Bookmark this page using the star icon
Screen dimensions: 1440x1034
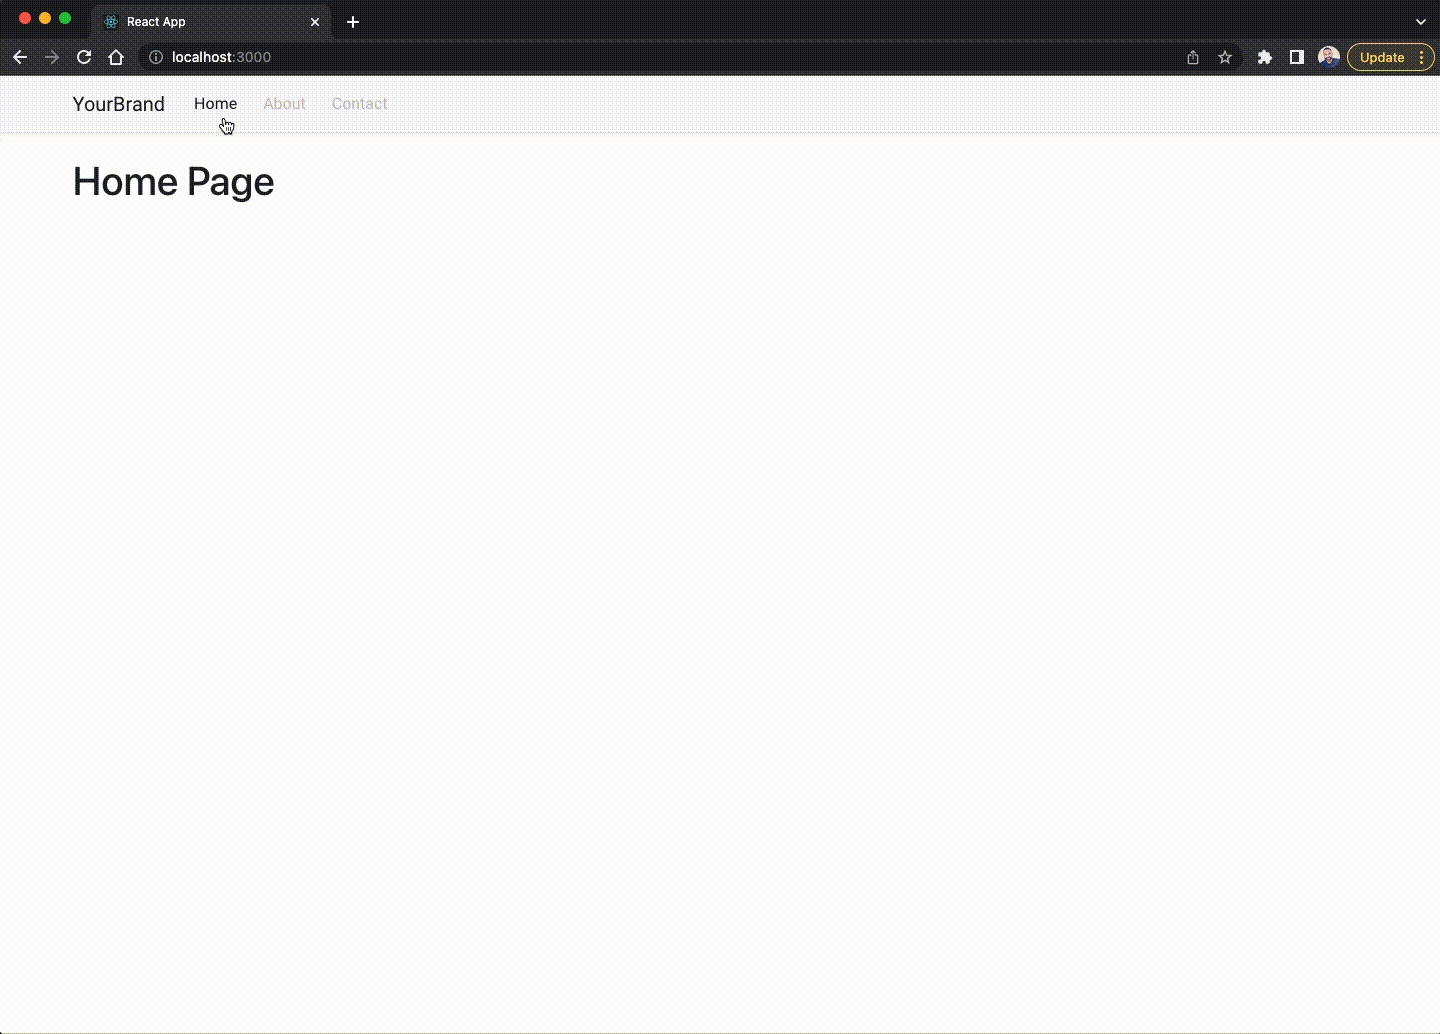click(x=1225, y=57)
